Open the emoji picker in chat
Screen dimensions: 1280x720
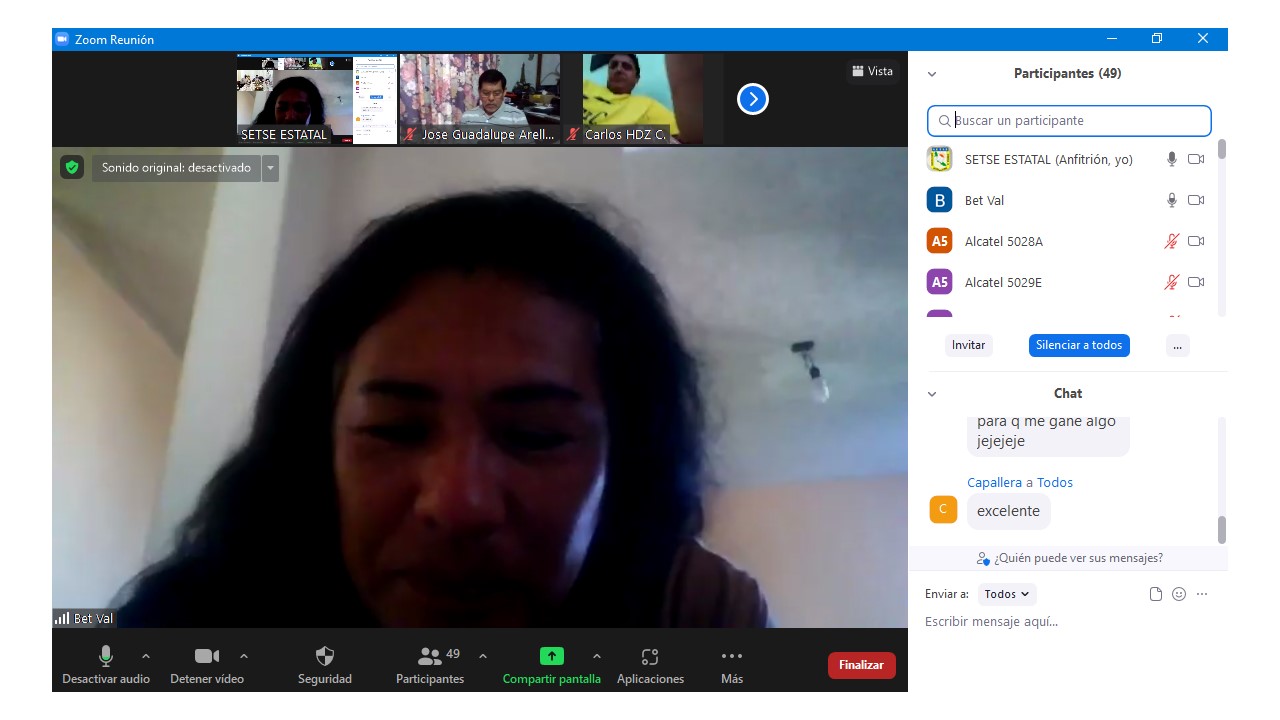tap(1179, 594)
